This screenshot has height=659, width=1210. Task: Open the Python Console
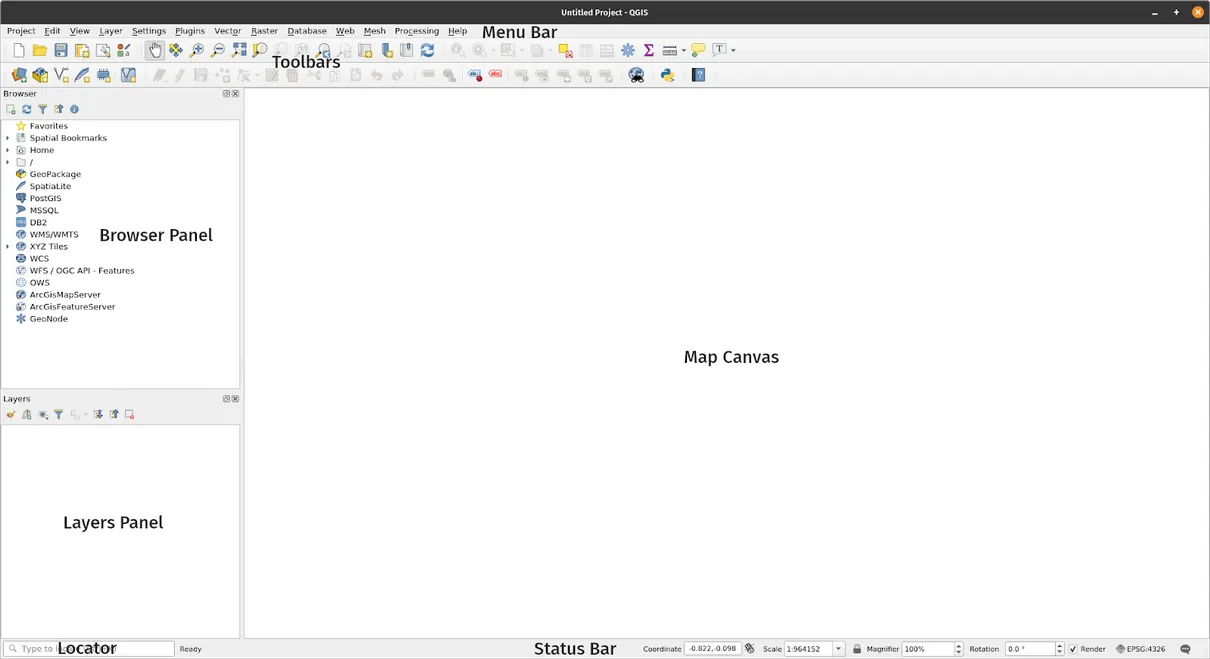(x=667, y=75)
